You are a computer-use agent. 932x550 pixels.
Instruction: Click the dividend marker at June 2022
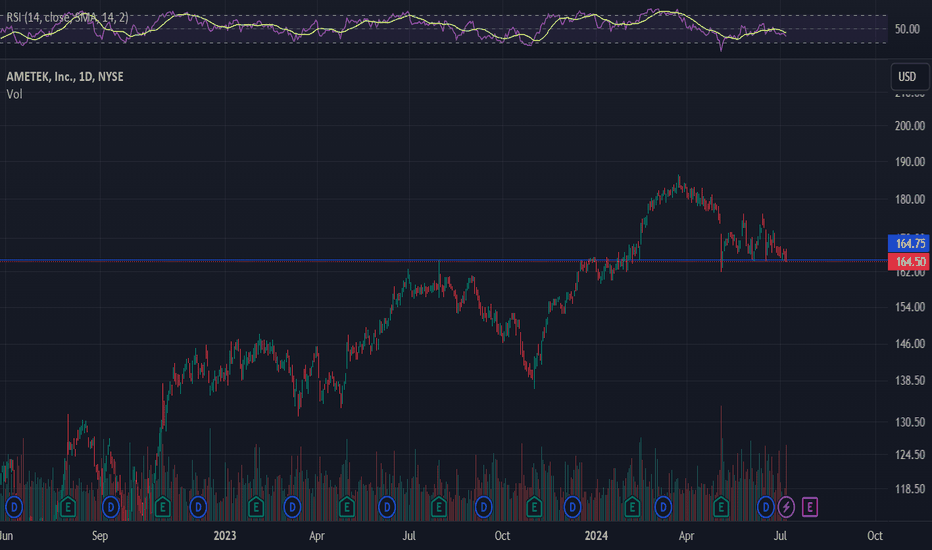point(14,507)
